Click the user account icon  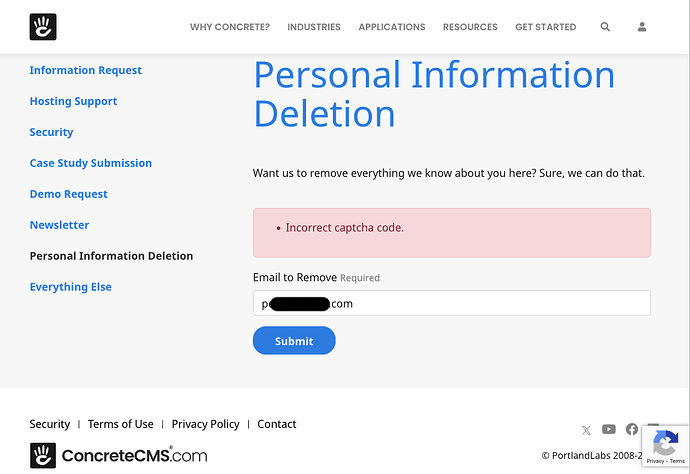coord(642,27)
